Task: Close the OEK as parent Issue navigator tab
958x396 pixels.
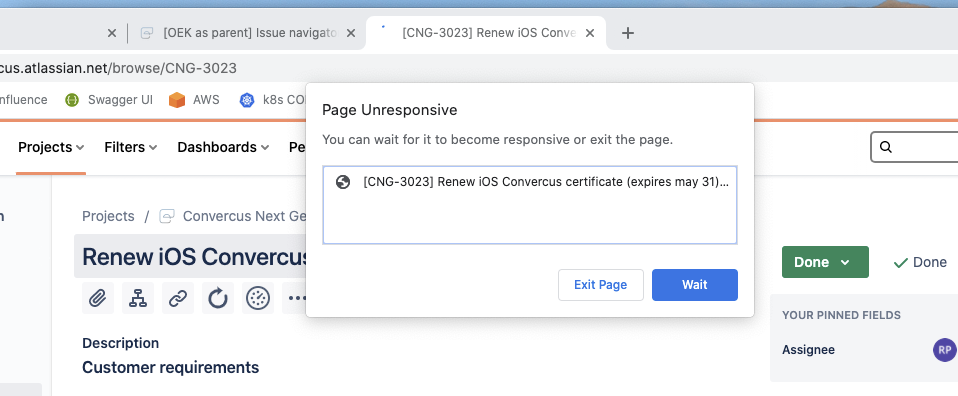Action: [x=351, y=33]
